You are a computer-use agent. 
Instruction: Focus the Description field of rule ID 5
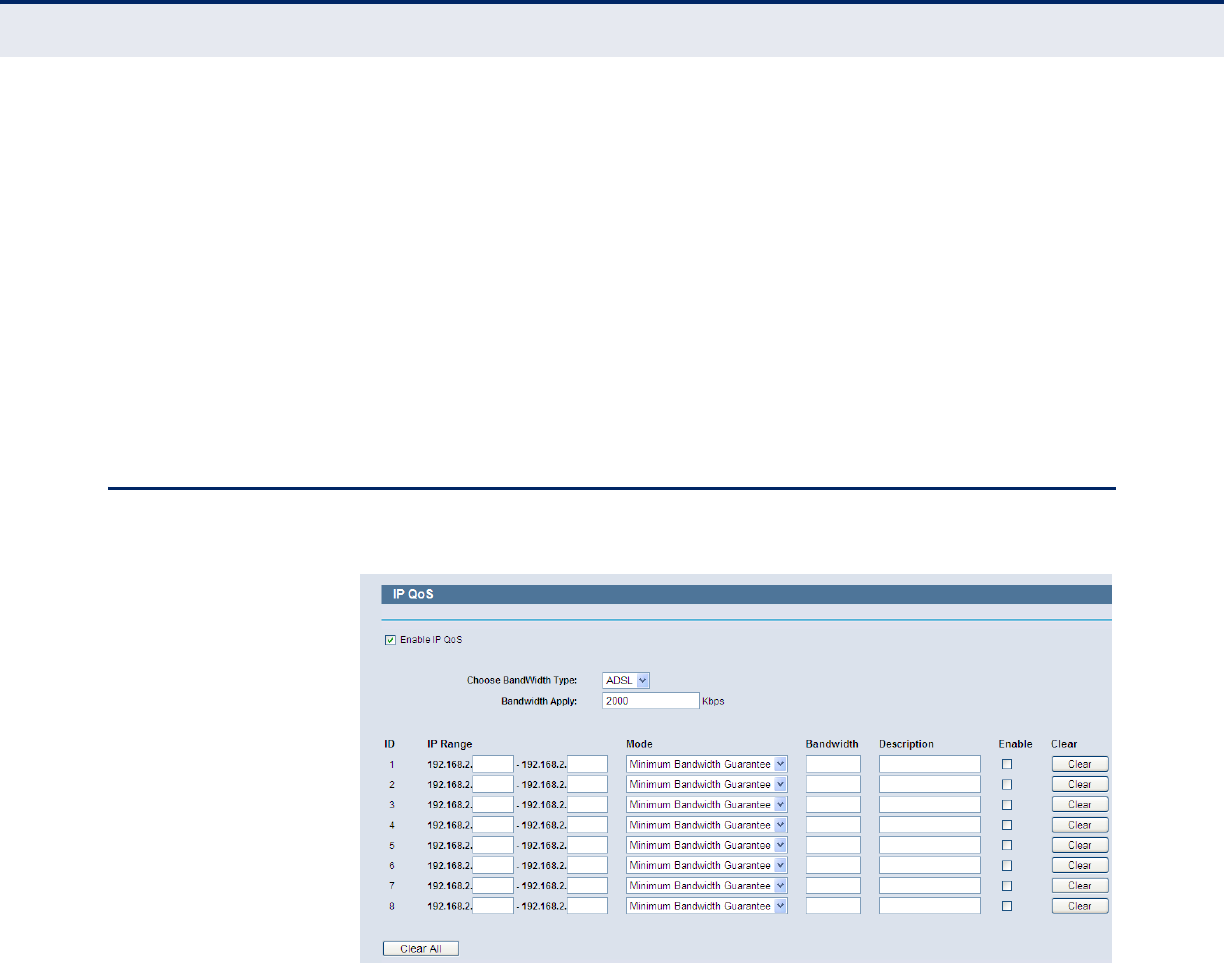click(930, 845)
